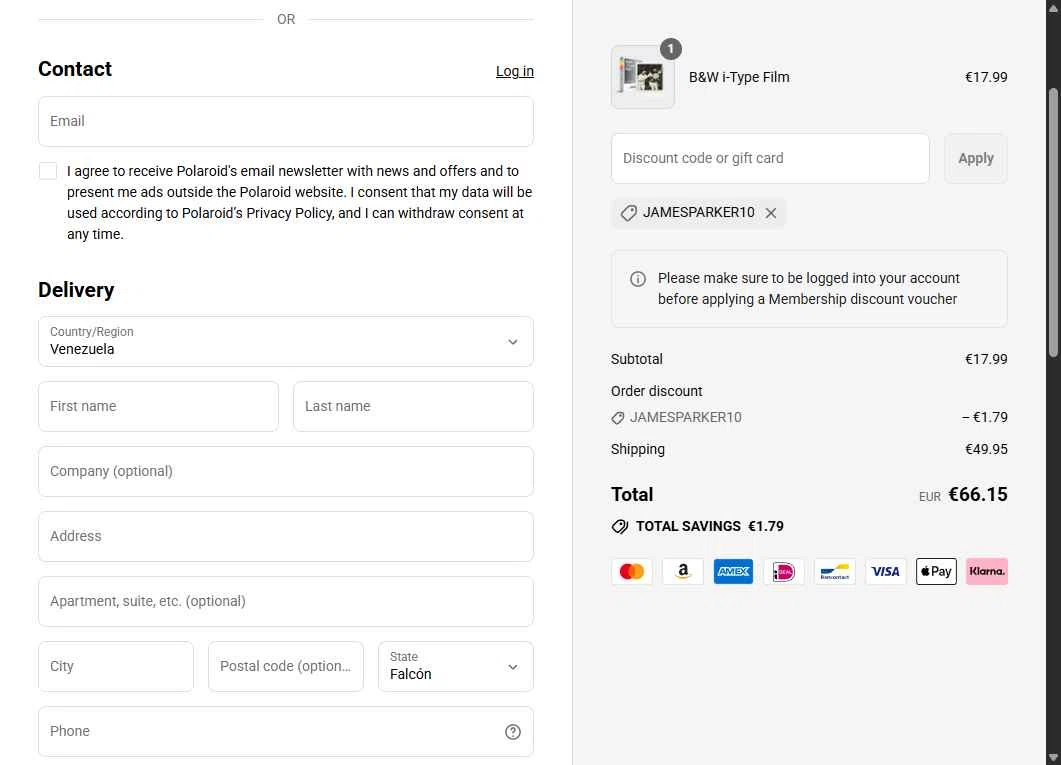Click the Delivery heading
Viewport: 1061px width, 765px height.
[76, 290]
